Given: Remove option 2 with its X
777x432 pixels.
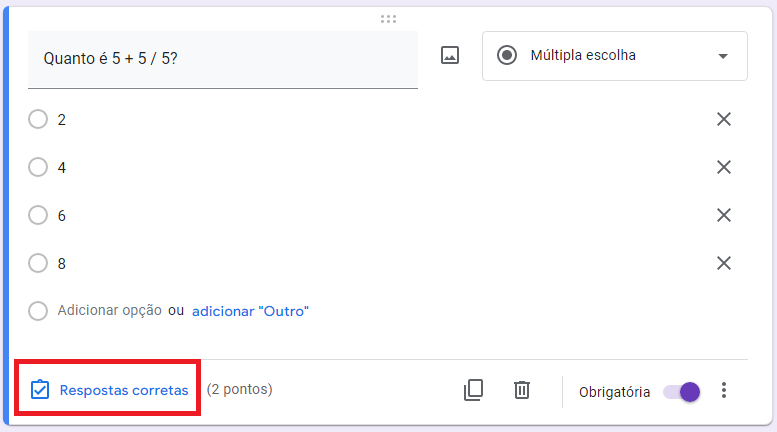Looking at the screenshot, I should click(724, 119).
